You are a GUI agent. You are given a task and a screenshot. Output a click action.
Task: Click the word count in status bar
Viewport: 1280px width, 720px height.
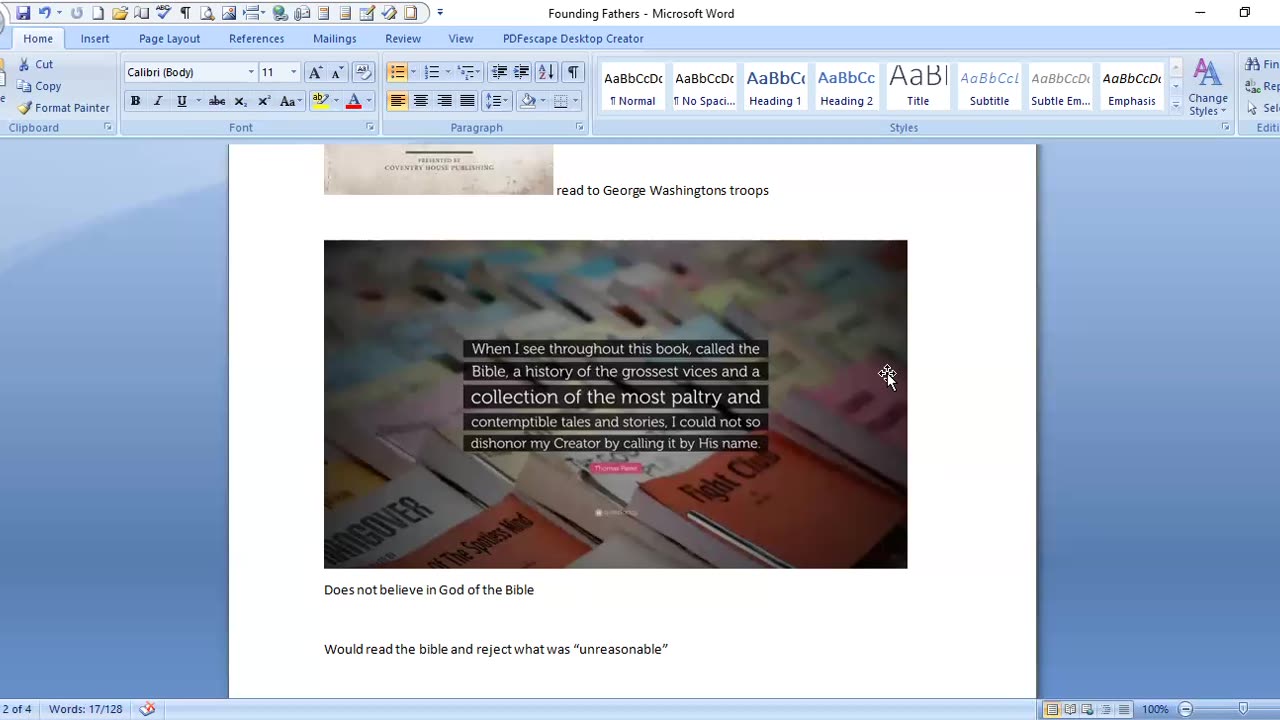click(85, 709)
